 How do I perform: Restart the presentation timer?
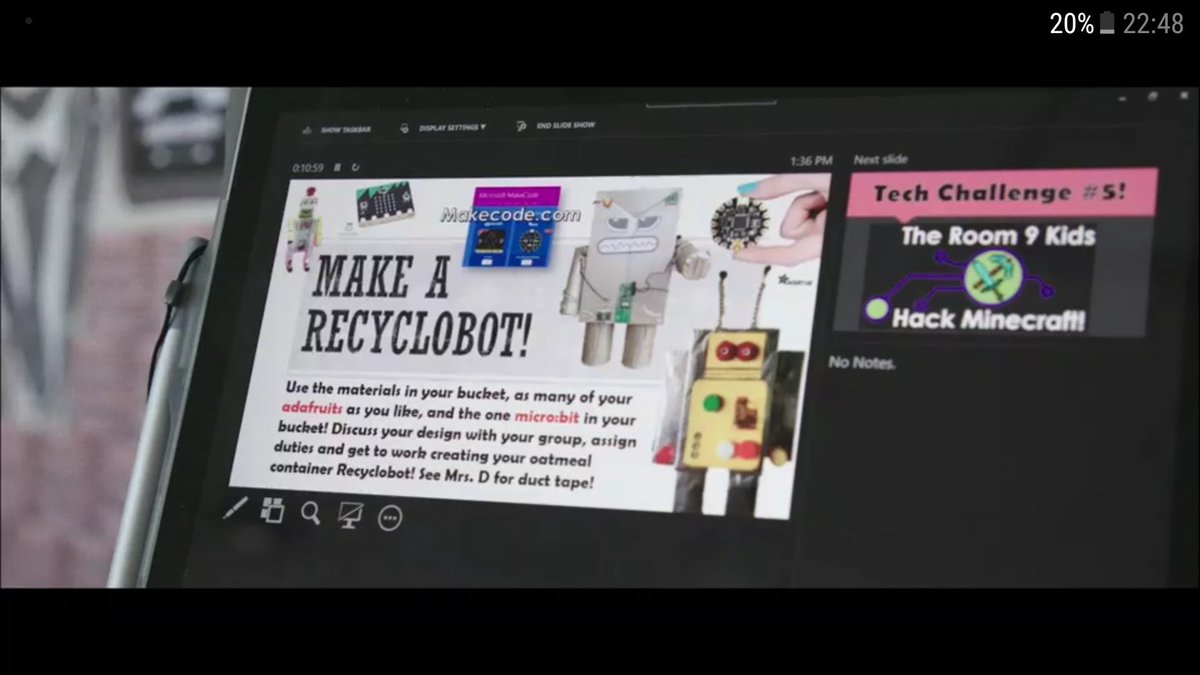(355, 168)
